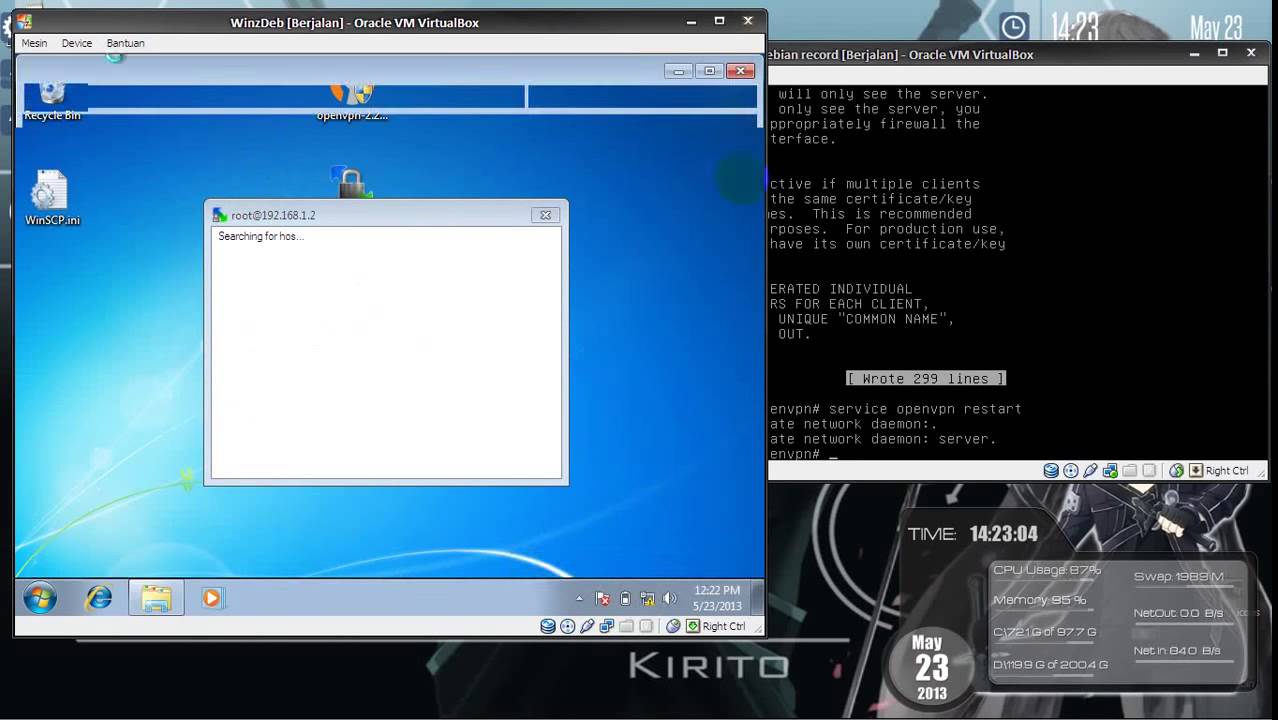Click the Swap 1989 M widget entry
The height and width of the screenshot is (720, 1278).
coord(1179,577)
